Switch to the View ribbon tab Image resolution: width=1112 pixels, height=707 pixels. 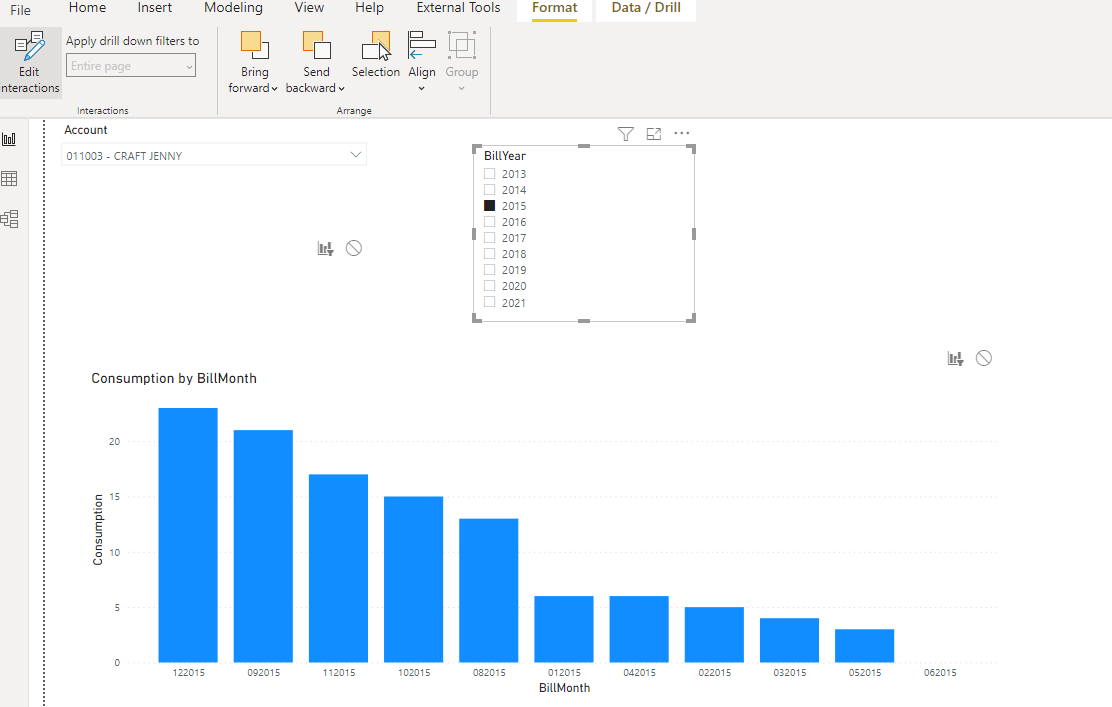309,8
